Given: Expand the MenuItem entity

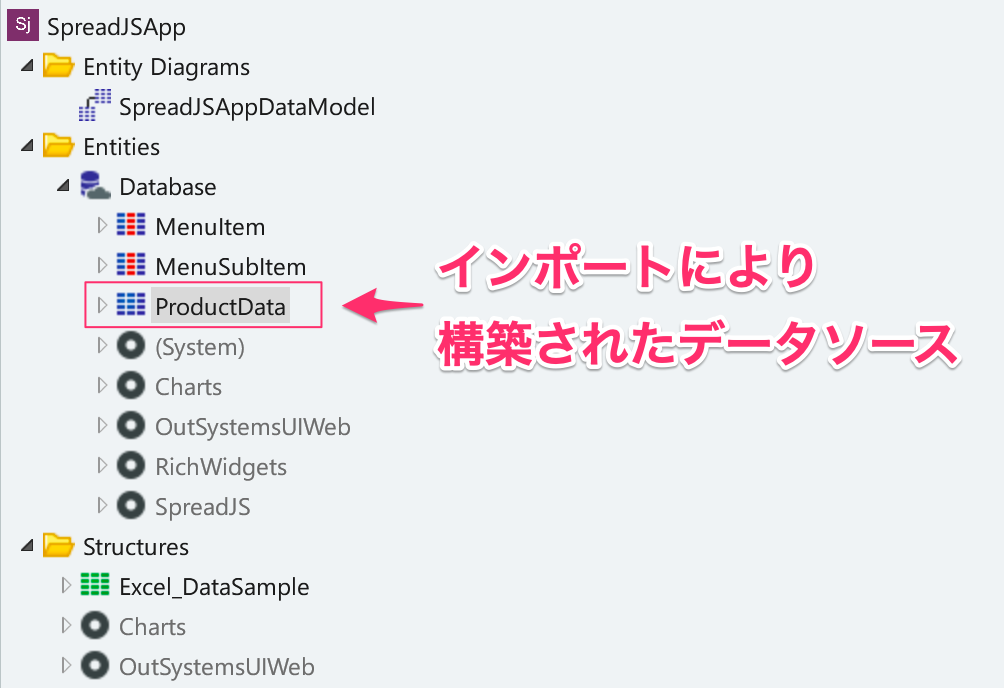Looking at the screenshot, I should (101, 225).
